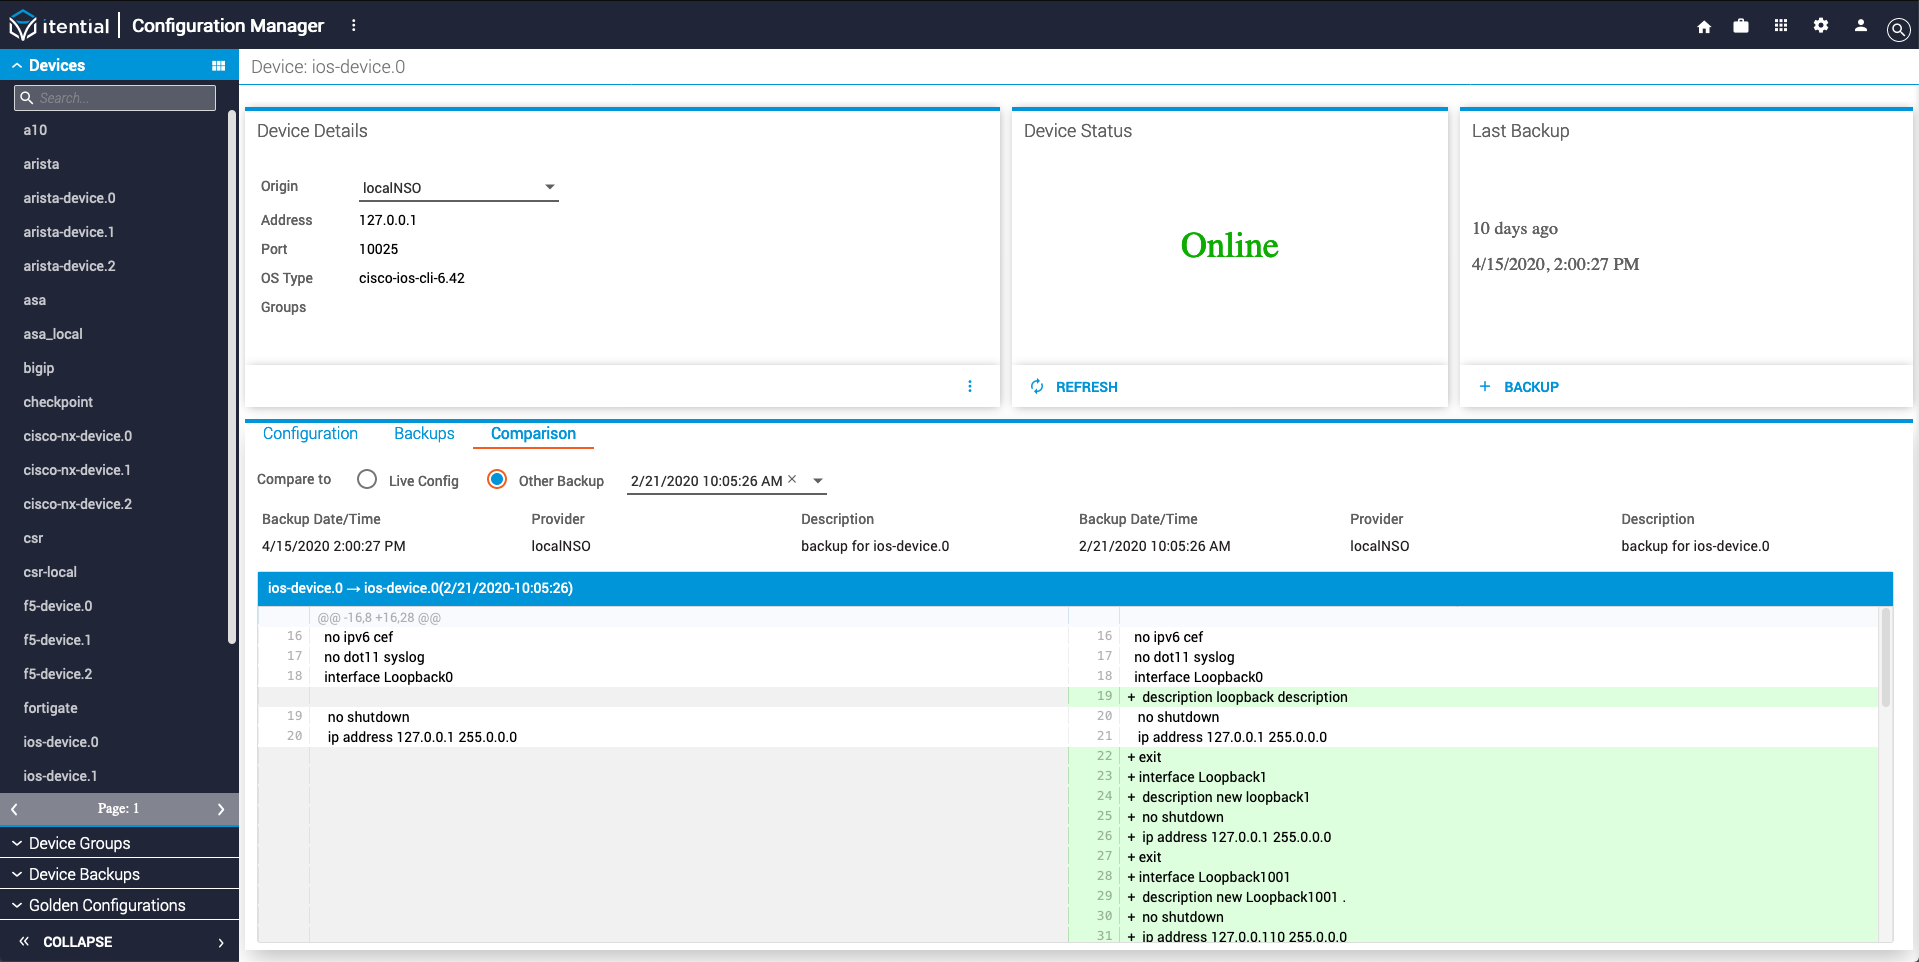Expand the Golden Configurations section
This screenshot has height=962, width=1919.
pos(119,905)
